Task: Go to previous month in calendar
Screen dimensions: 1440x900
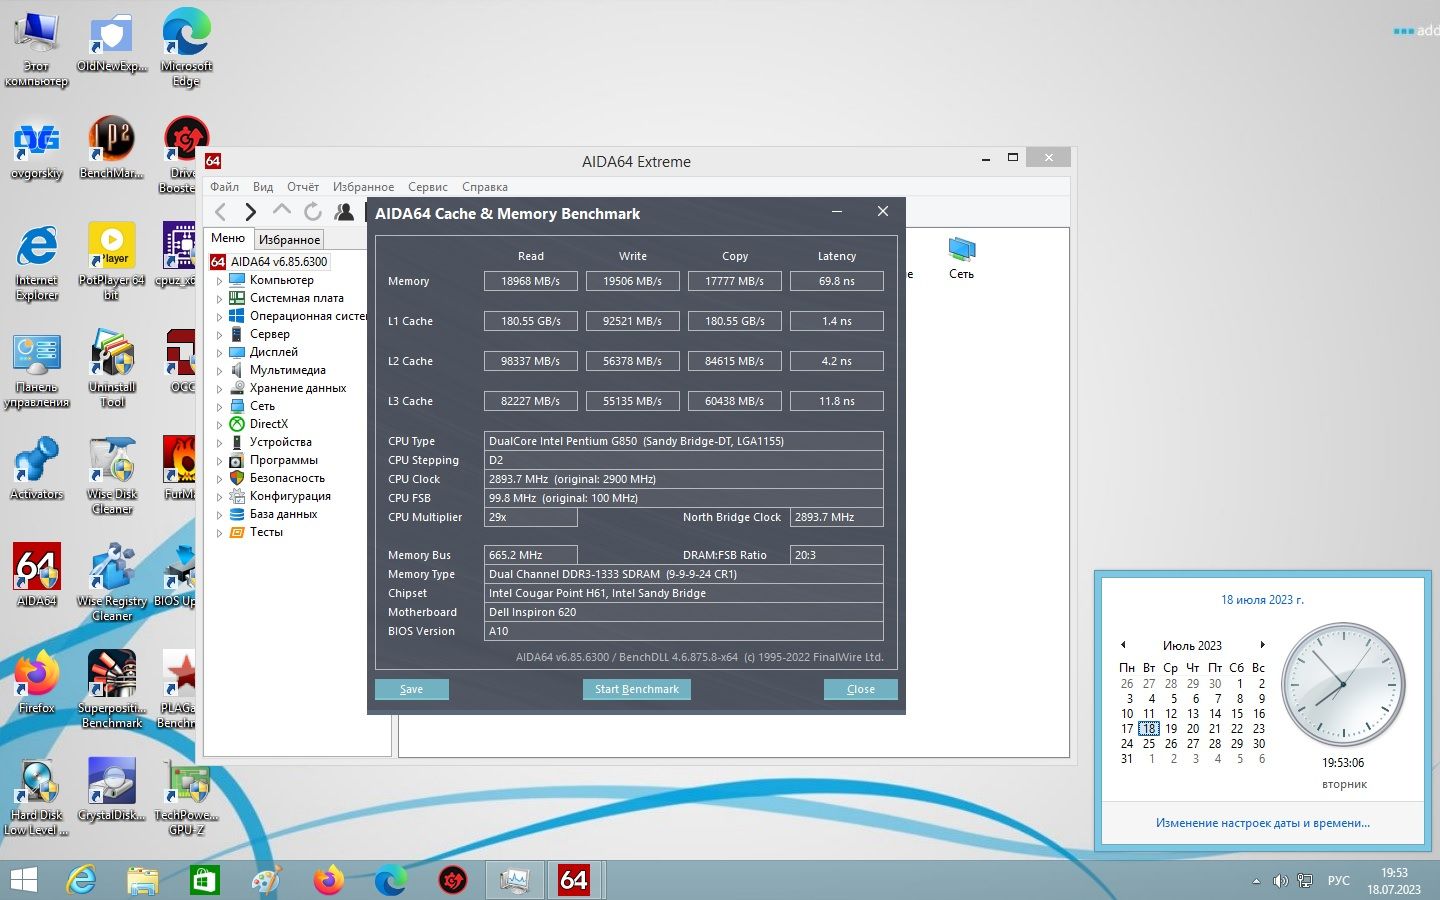Action: pos(1124,645)
